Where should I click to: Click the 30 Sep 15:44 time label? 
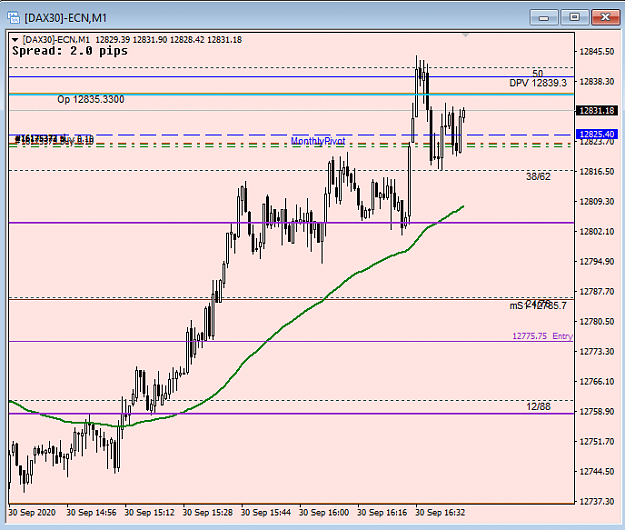[265, 512]
